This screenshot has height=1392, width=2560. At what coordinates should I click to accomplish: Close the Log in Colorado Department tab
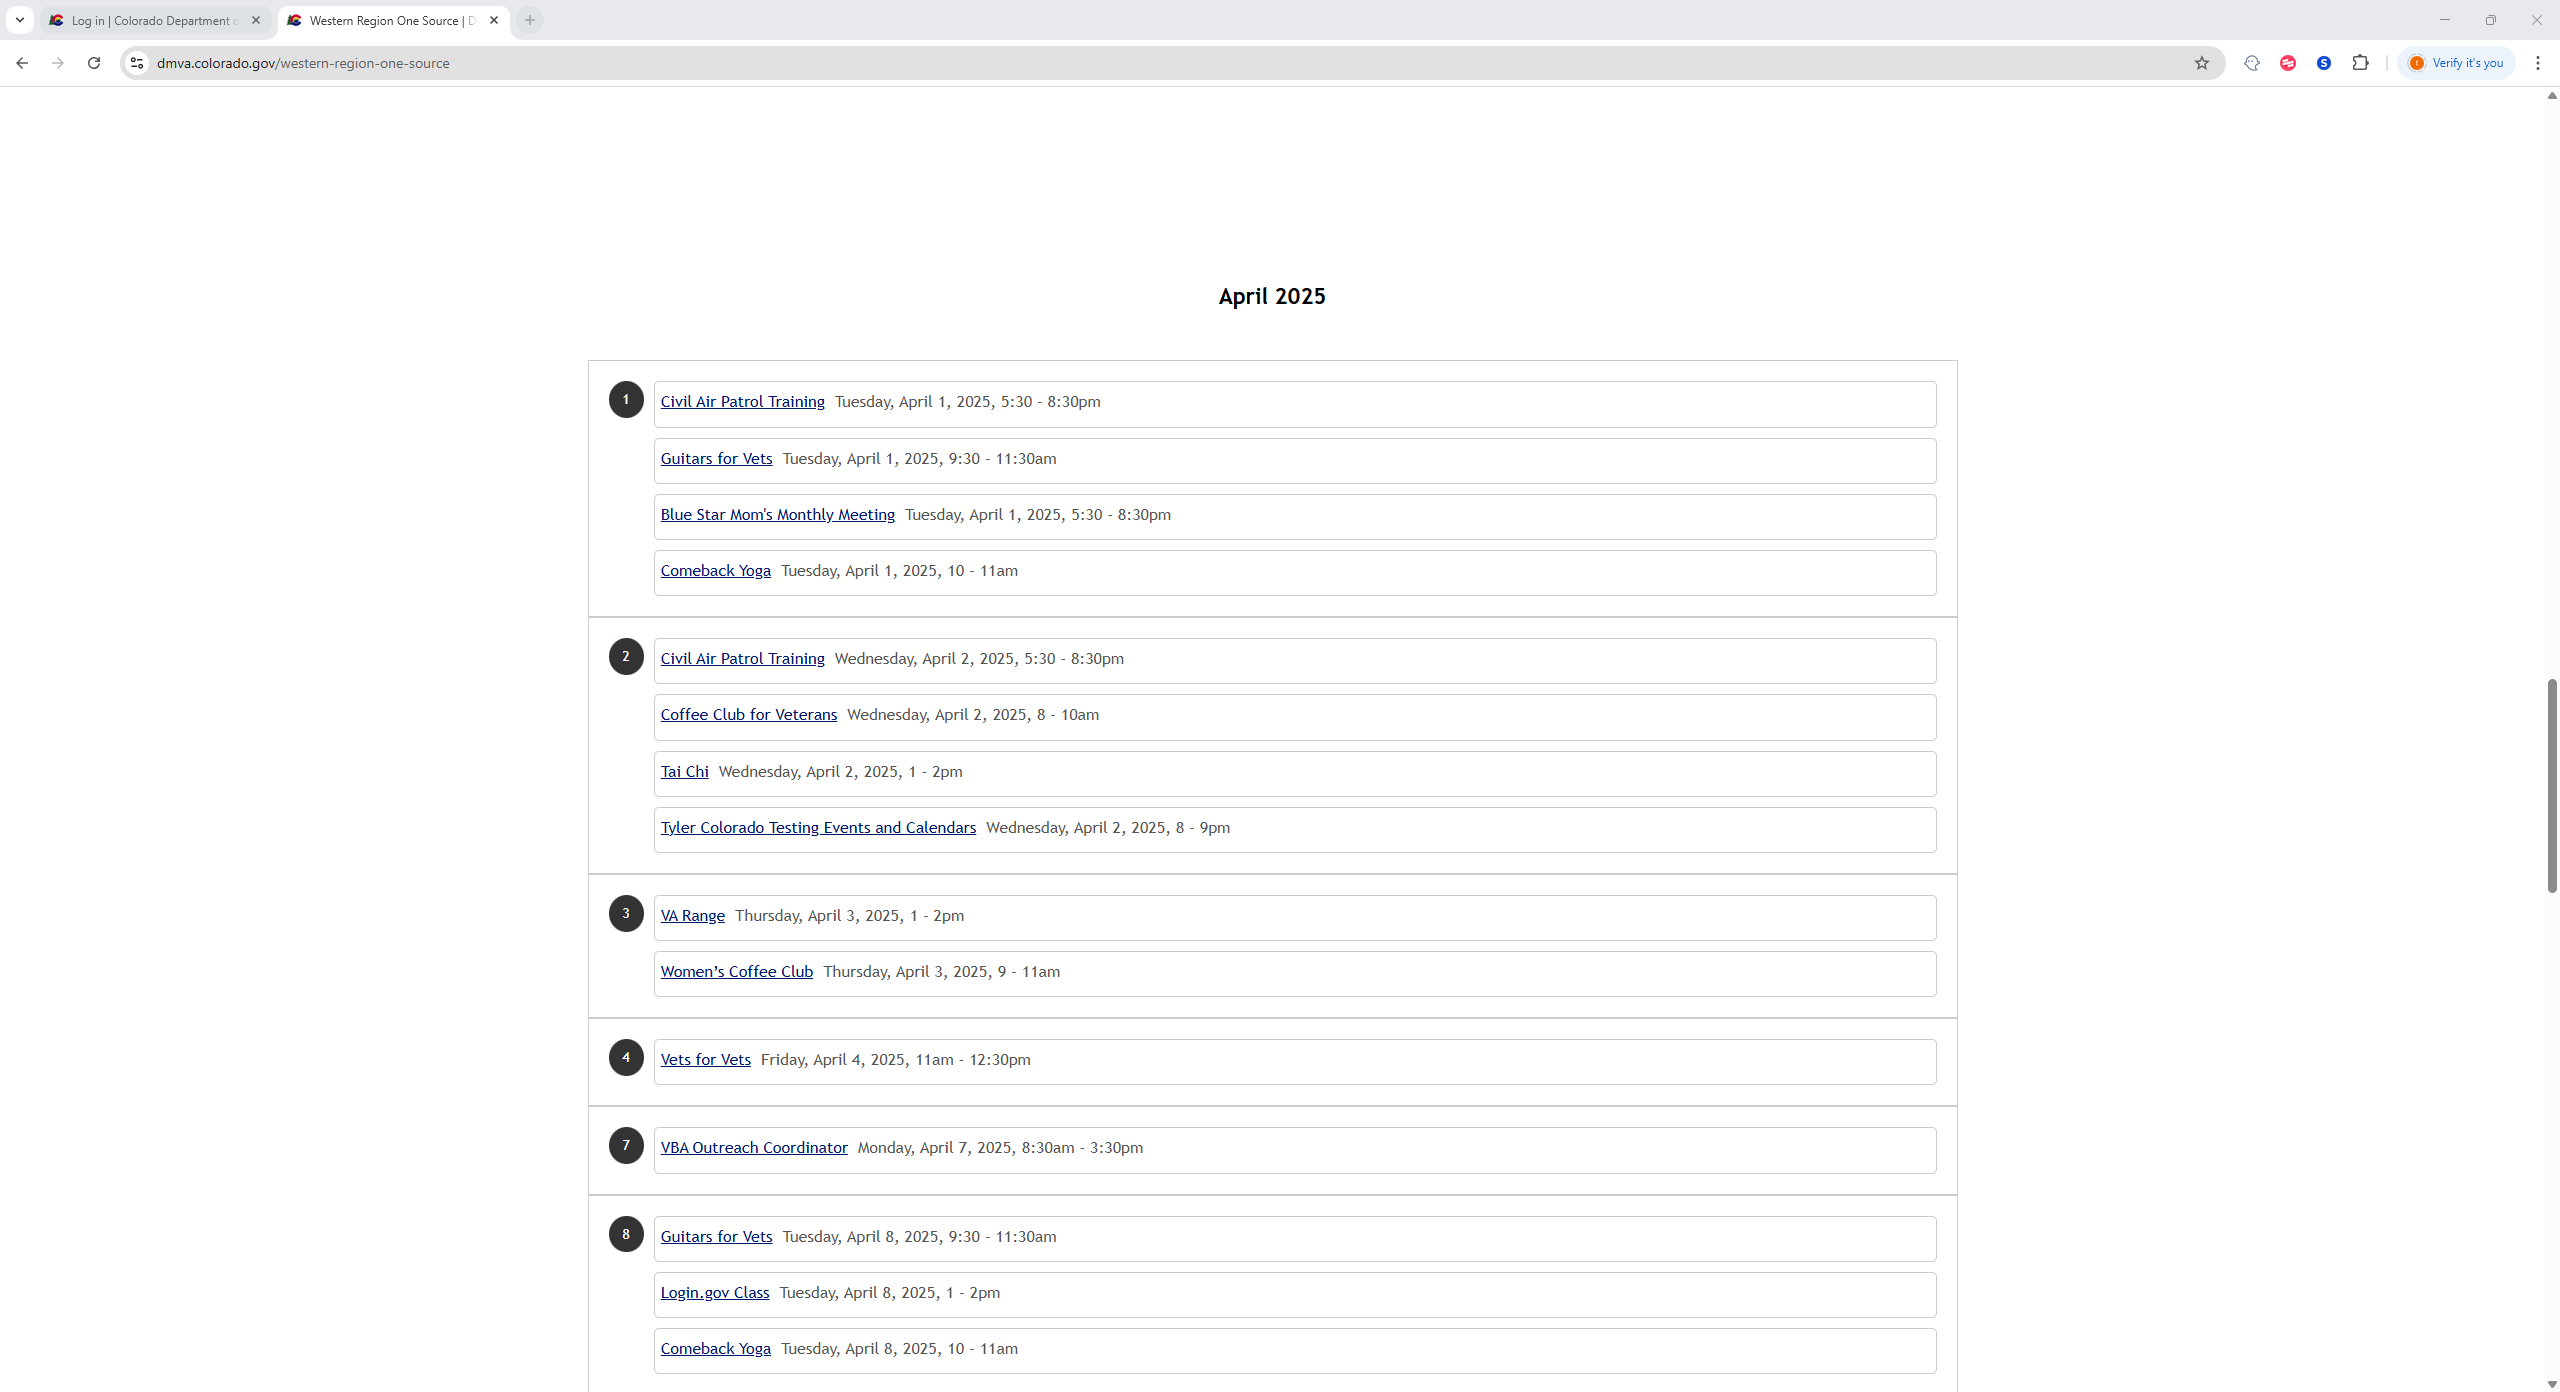(256, 20)
